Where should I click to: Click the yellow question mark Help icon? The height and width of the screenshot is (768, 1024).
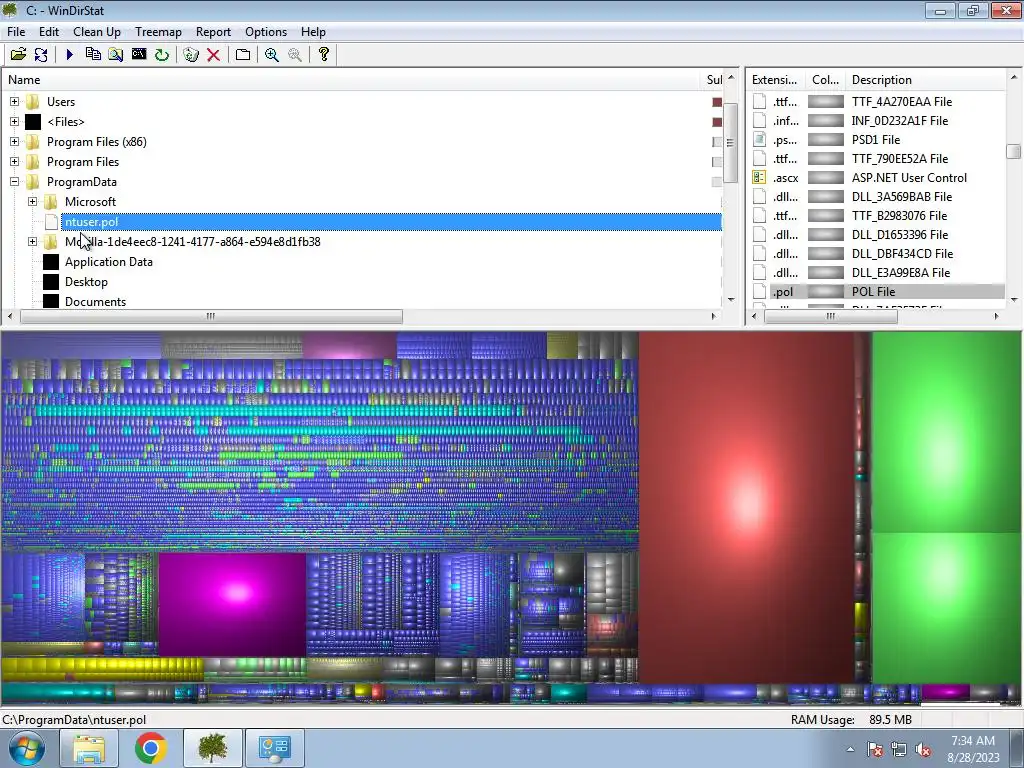[323, 55]
